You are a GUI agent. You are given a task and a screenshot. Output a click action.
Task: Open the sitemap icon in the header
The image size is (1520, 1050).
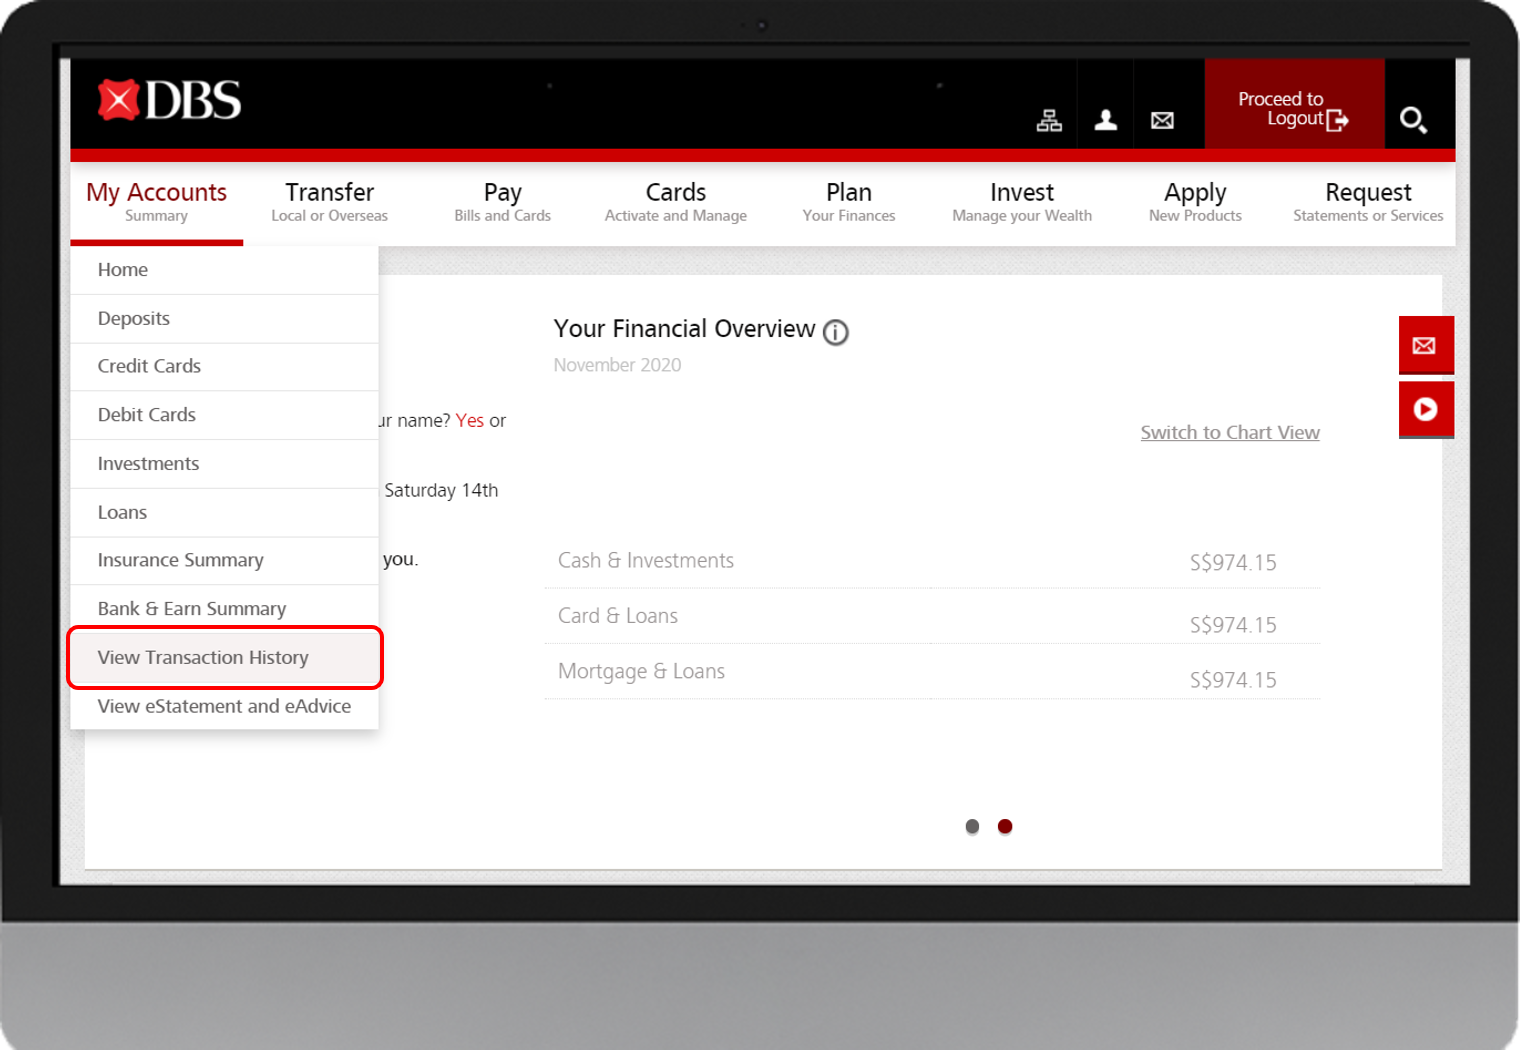[1048, 119]
